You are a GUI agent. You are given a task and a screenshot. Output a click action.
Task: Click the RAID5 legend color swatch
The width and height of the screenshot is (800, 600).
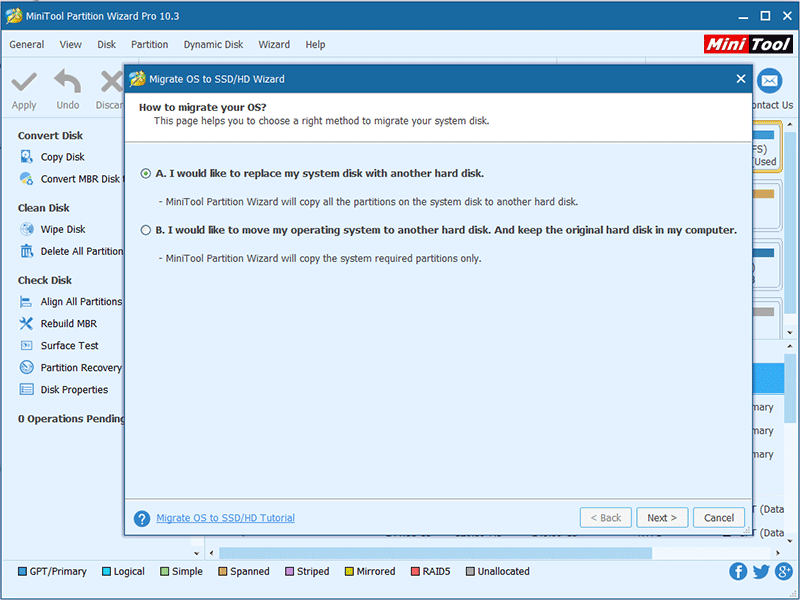coord(415,571)
